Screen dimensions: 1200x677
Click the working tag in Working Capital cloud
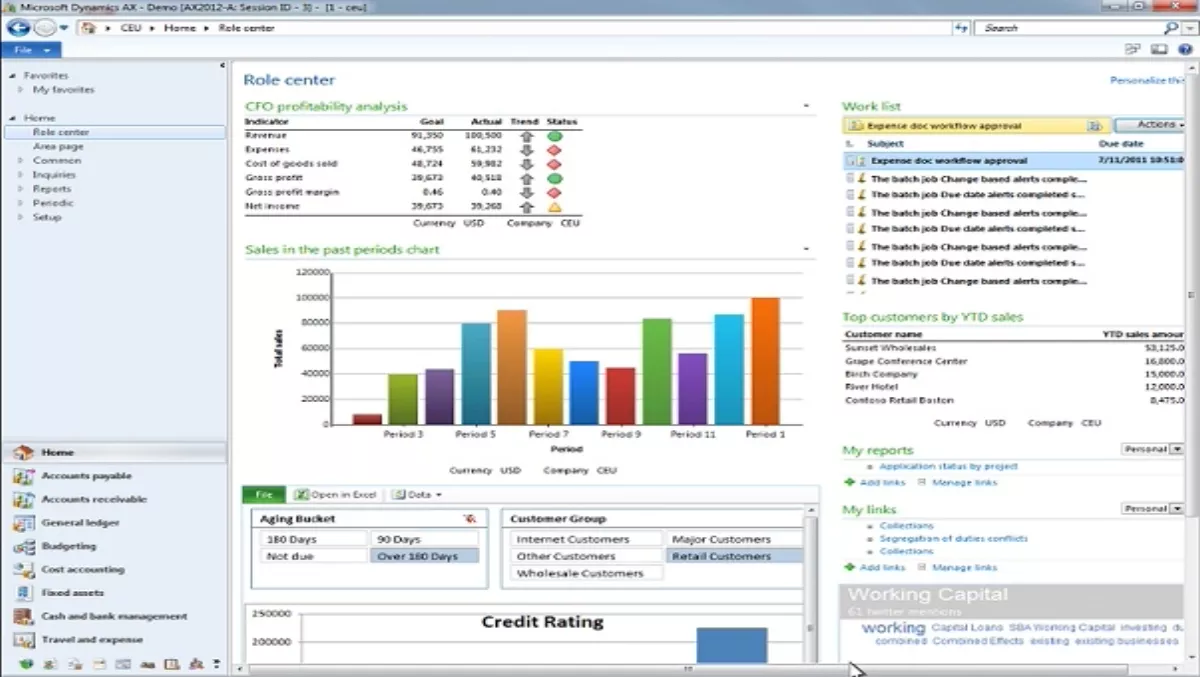(x=893, y=628)
